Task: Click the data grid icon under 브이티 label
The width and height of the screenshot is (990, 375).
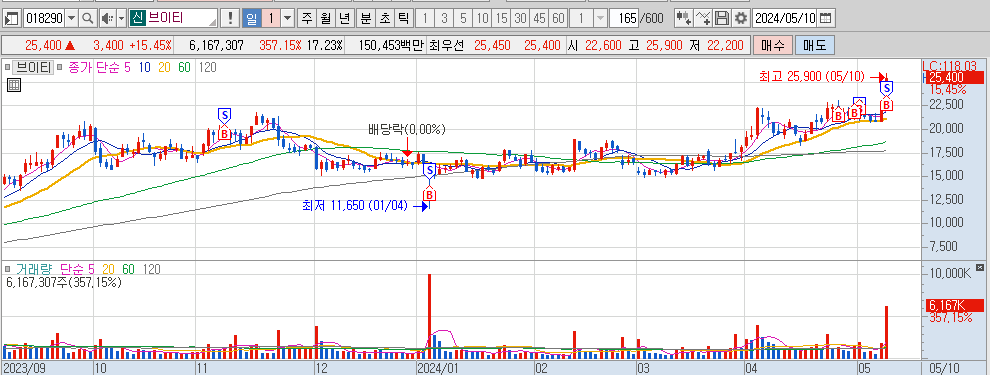Action: click(x=14, y=85)
